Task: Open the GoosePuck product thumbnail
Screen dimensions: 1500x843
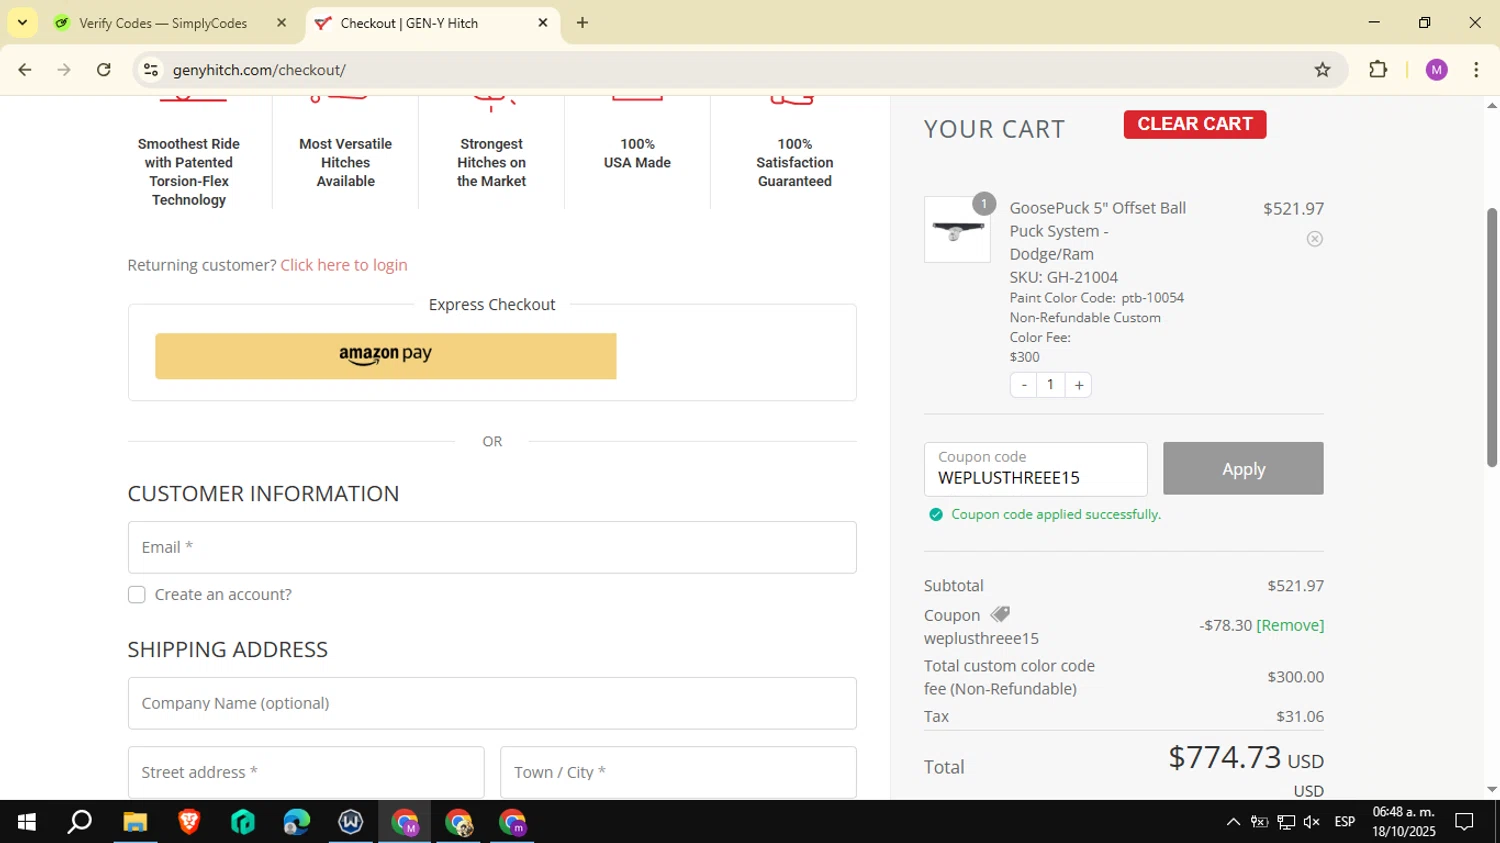Action: 957,229
